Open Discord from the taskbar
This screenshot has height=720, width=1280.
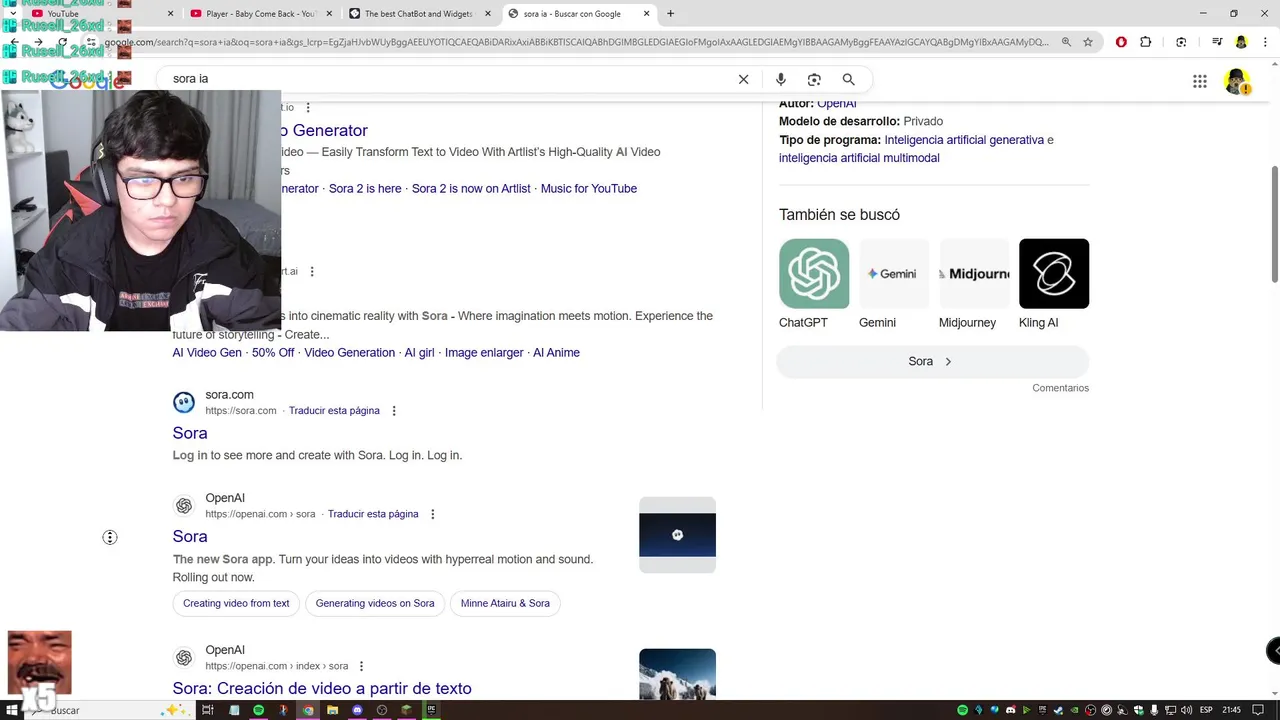(357, 710)
